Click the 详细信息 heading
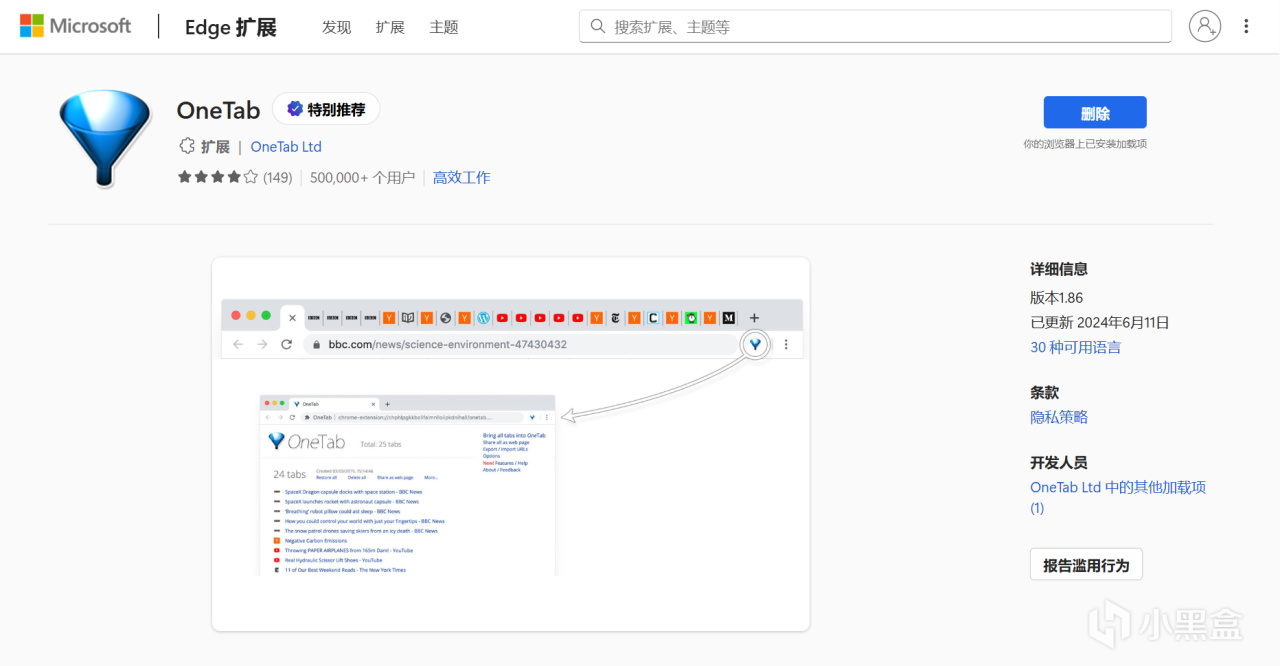 click(x=1059, y=268)
